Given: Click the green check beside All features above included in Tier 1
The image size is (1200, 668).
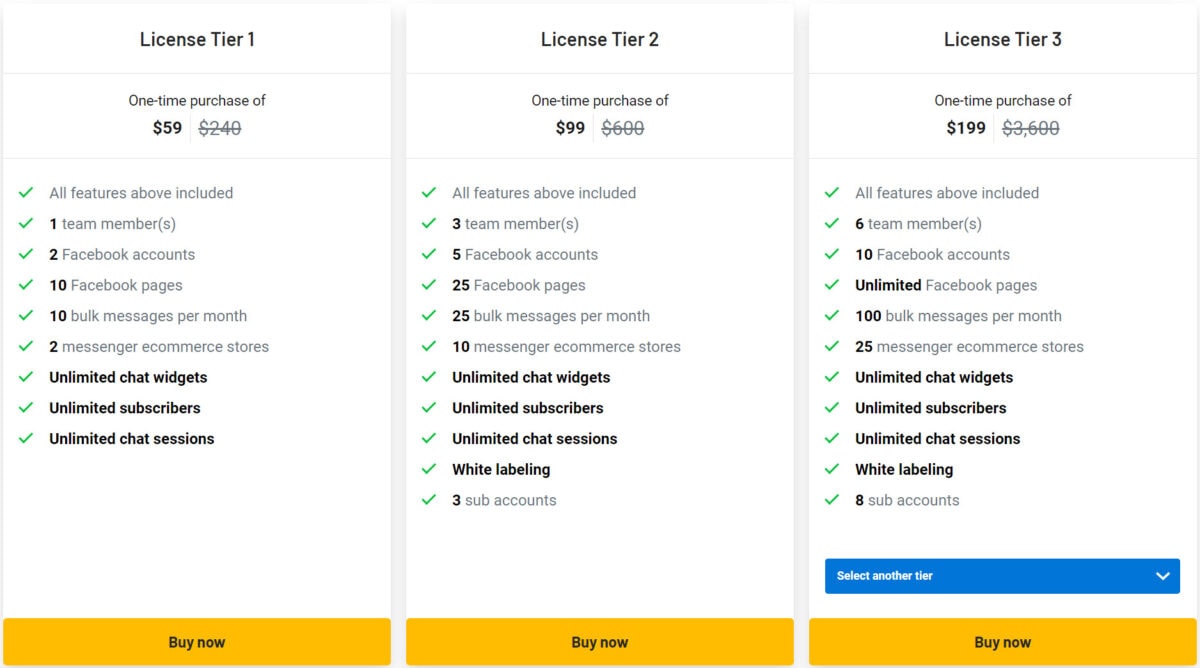Looking at the screenshot, I should click(x=27, y=192).
